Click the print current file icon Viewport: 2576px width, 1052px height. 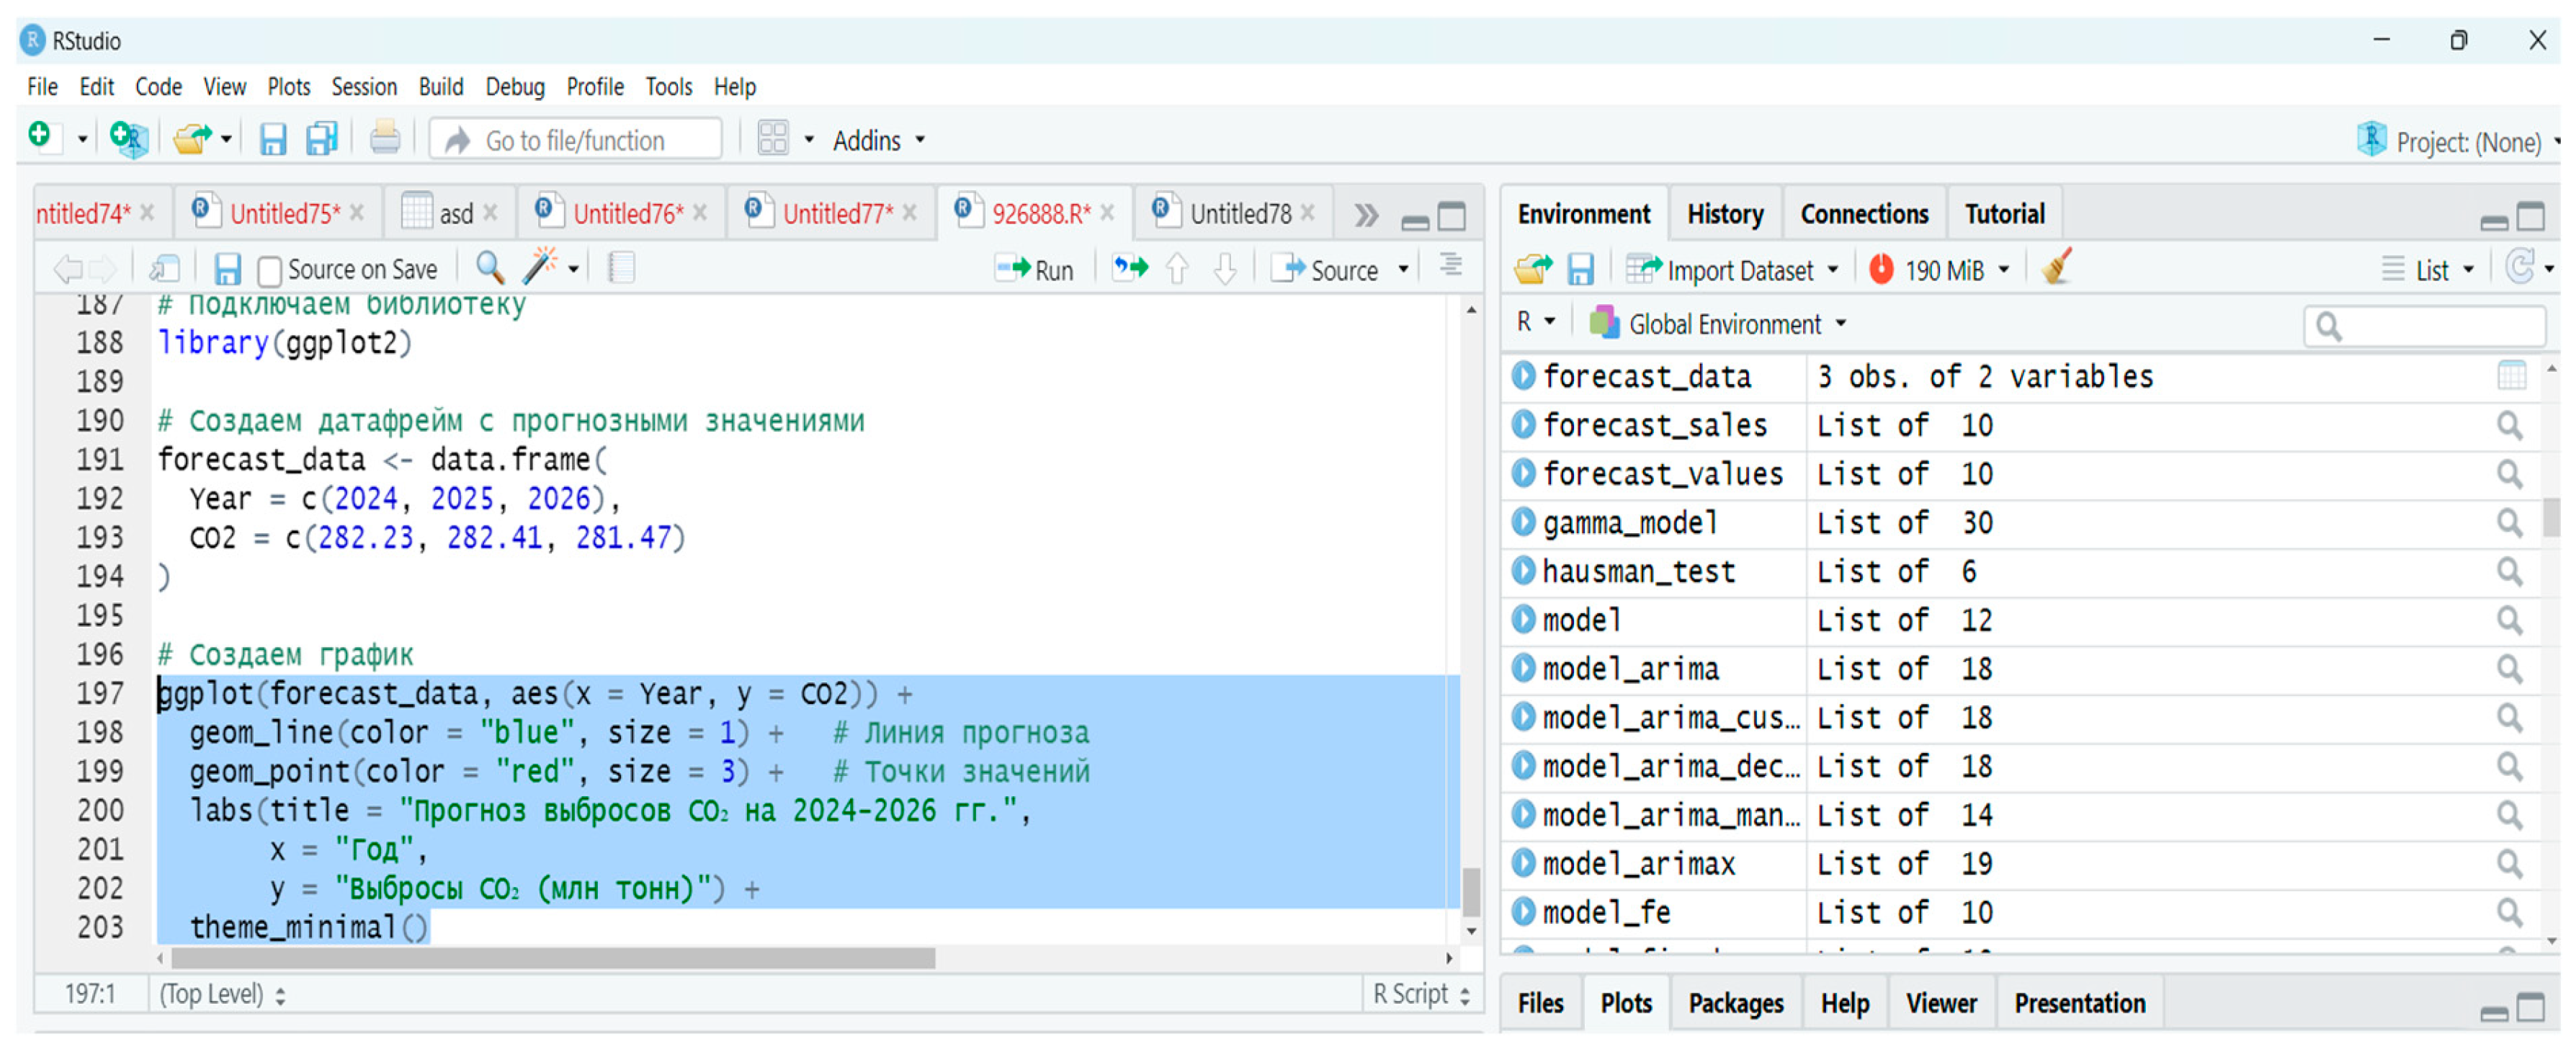(384, 139)
